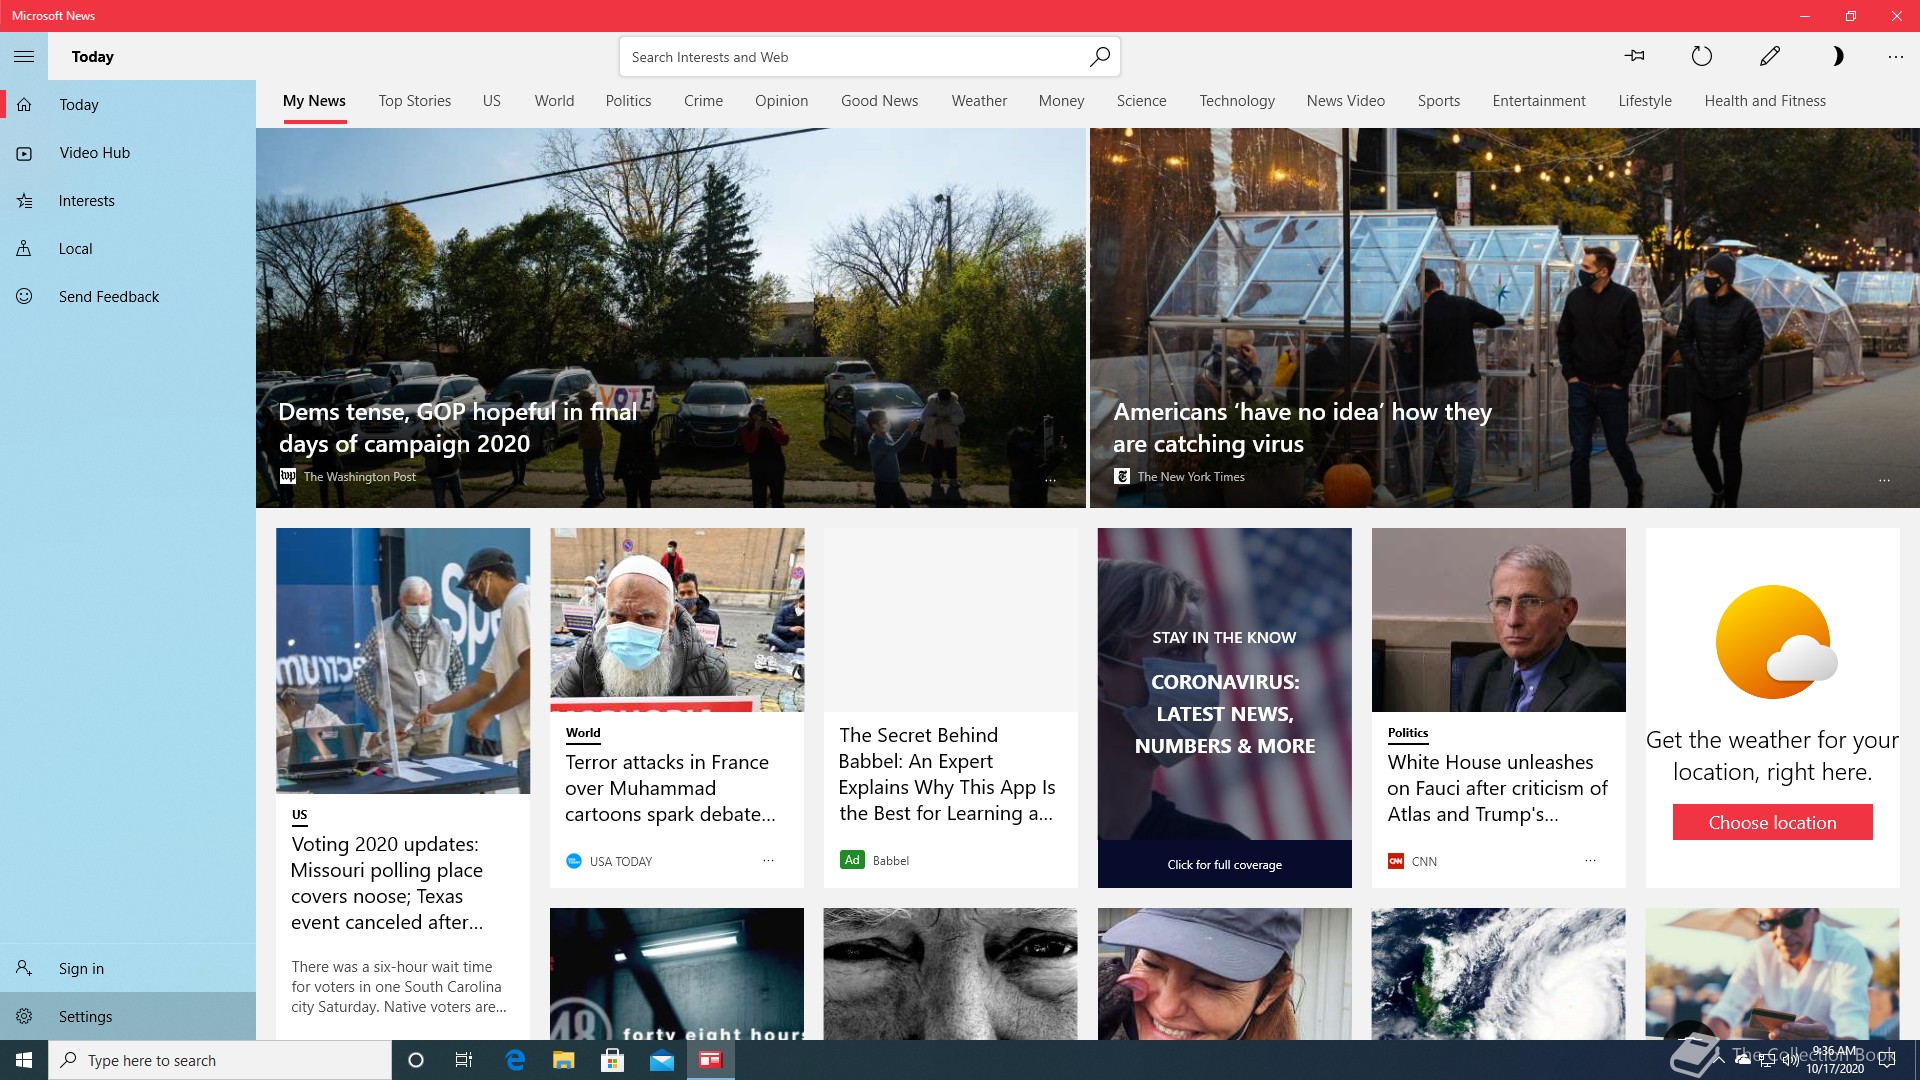The image size is (1920, 1080).
Task: Open Cortana circle on taskbar
Action: click(416, 1060)
